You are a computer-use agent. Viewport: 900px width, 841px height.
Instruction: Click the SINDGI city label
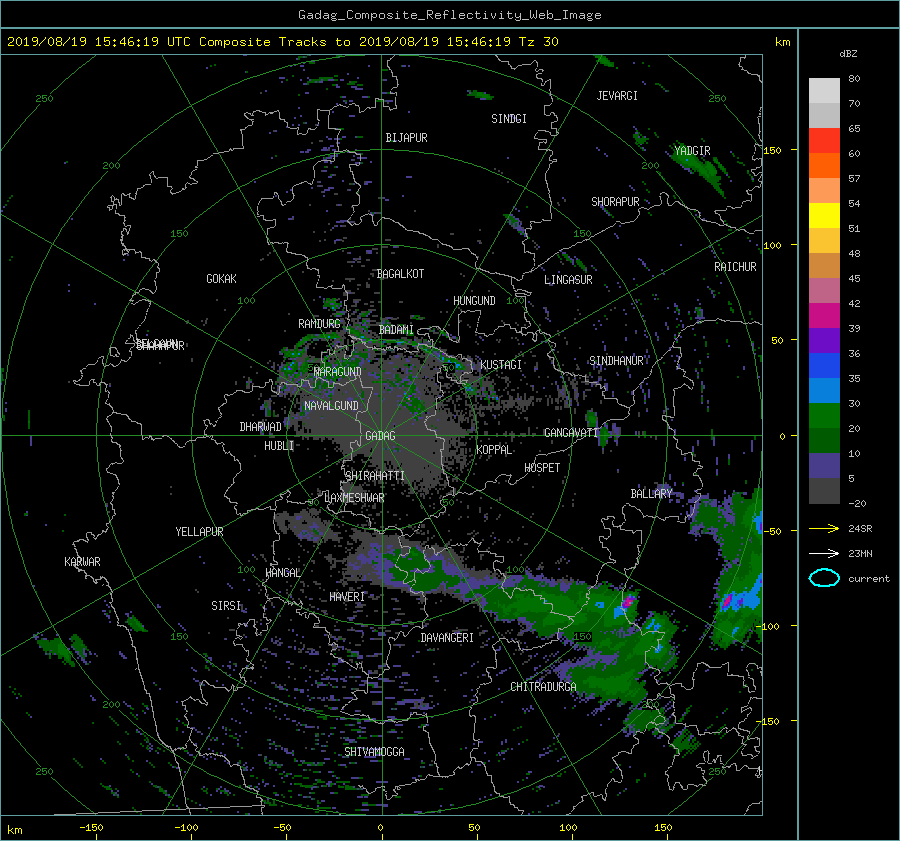[509, 119]
